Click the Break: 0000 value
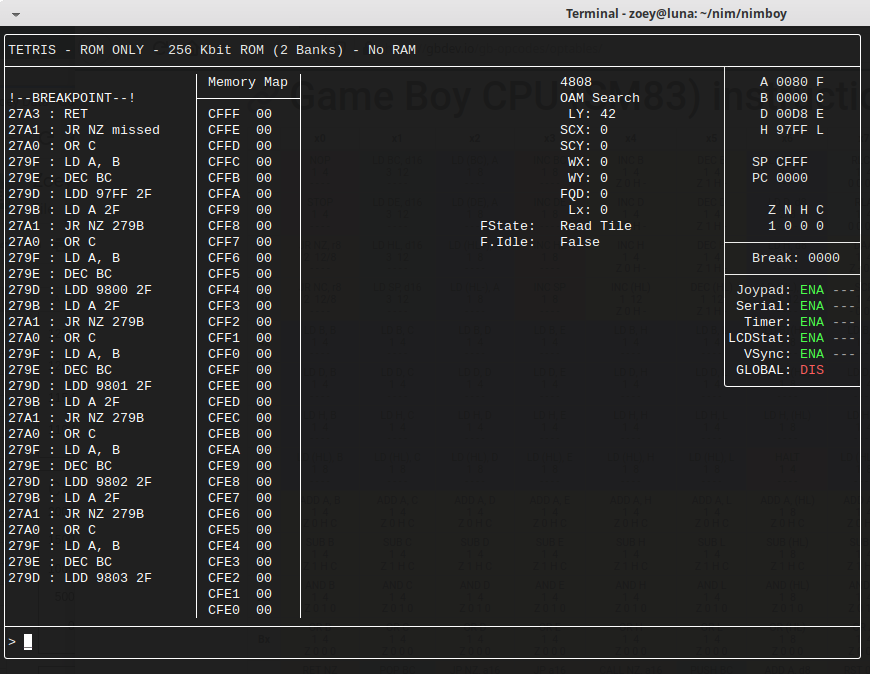870x674 pixels. [822, 257]
